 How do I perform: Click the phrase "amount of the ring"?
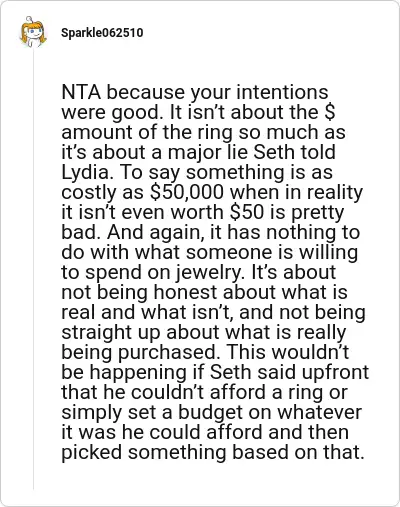pos(147,132)
